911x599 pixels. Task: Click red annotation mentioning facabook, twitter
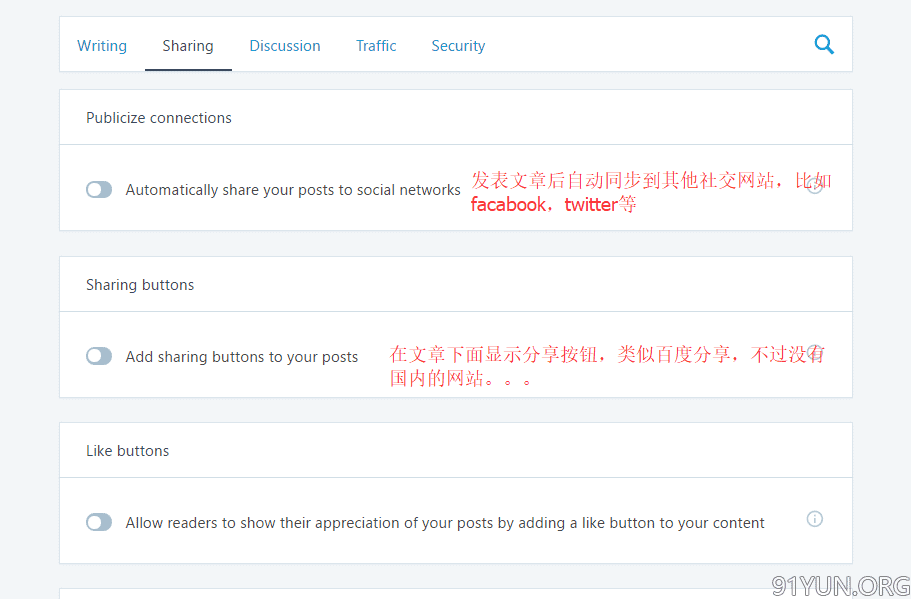[x=650, y=192]
